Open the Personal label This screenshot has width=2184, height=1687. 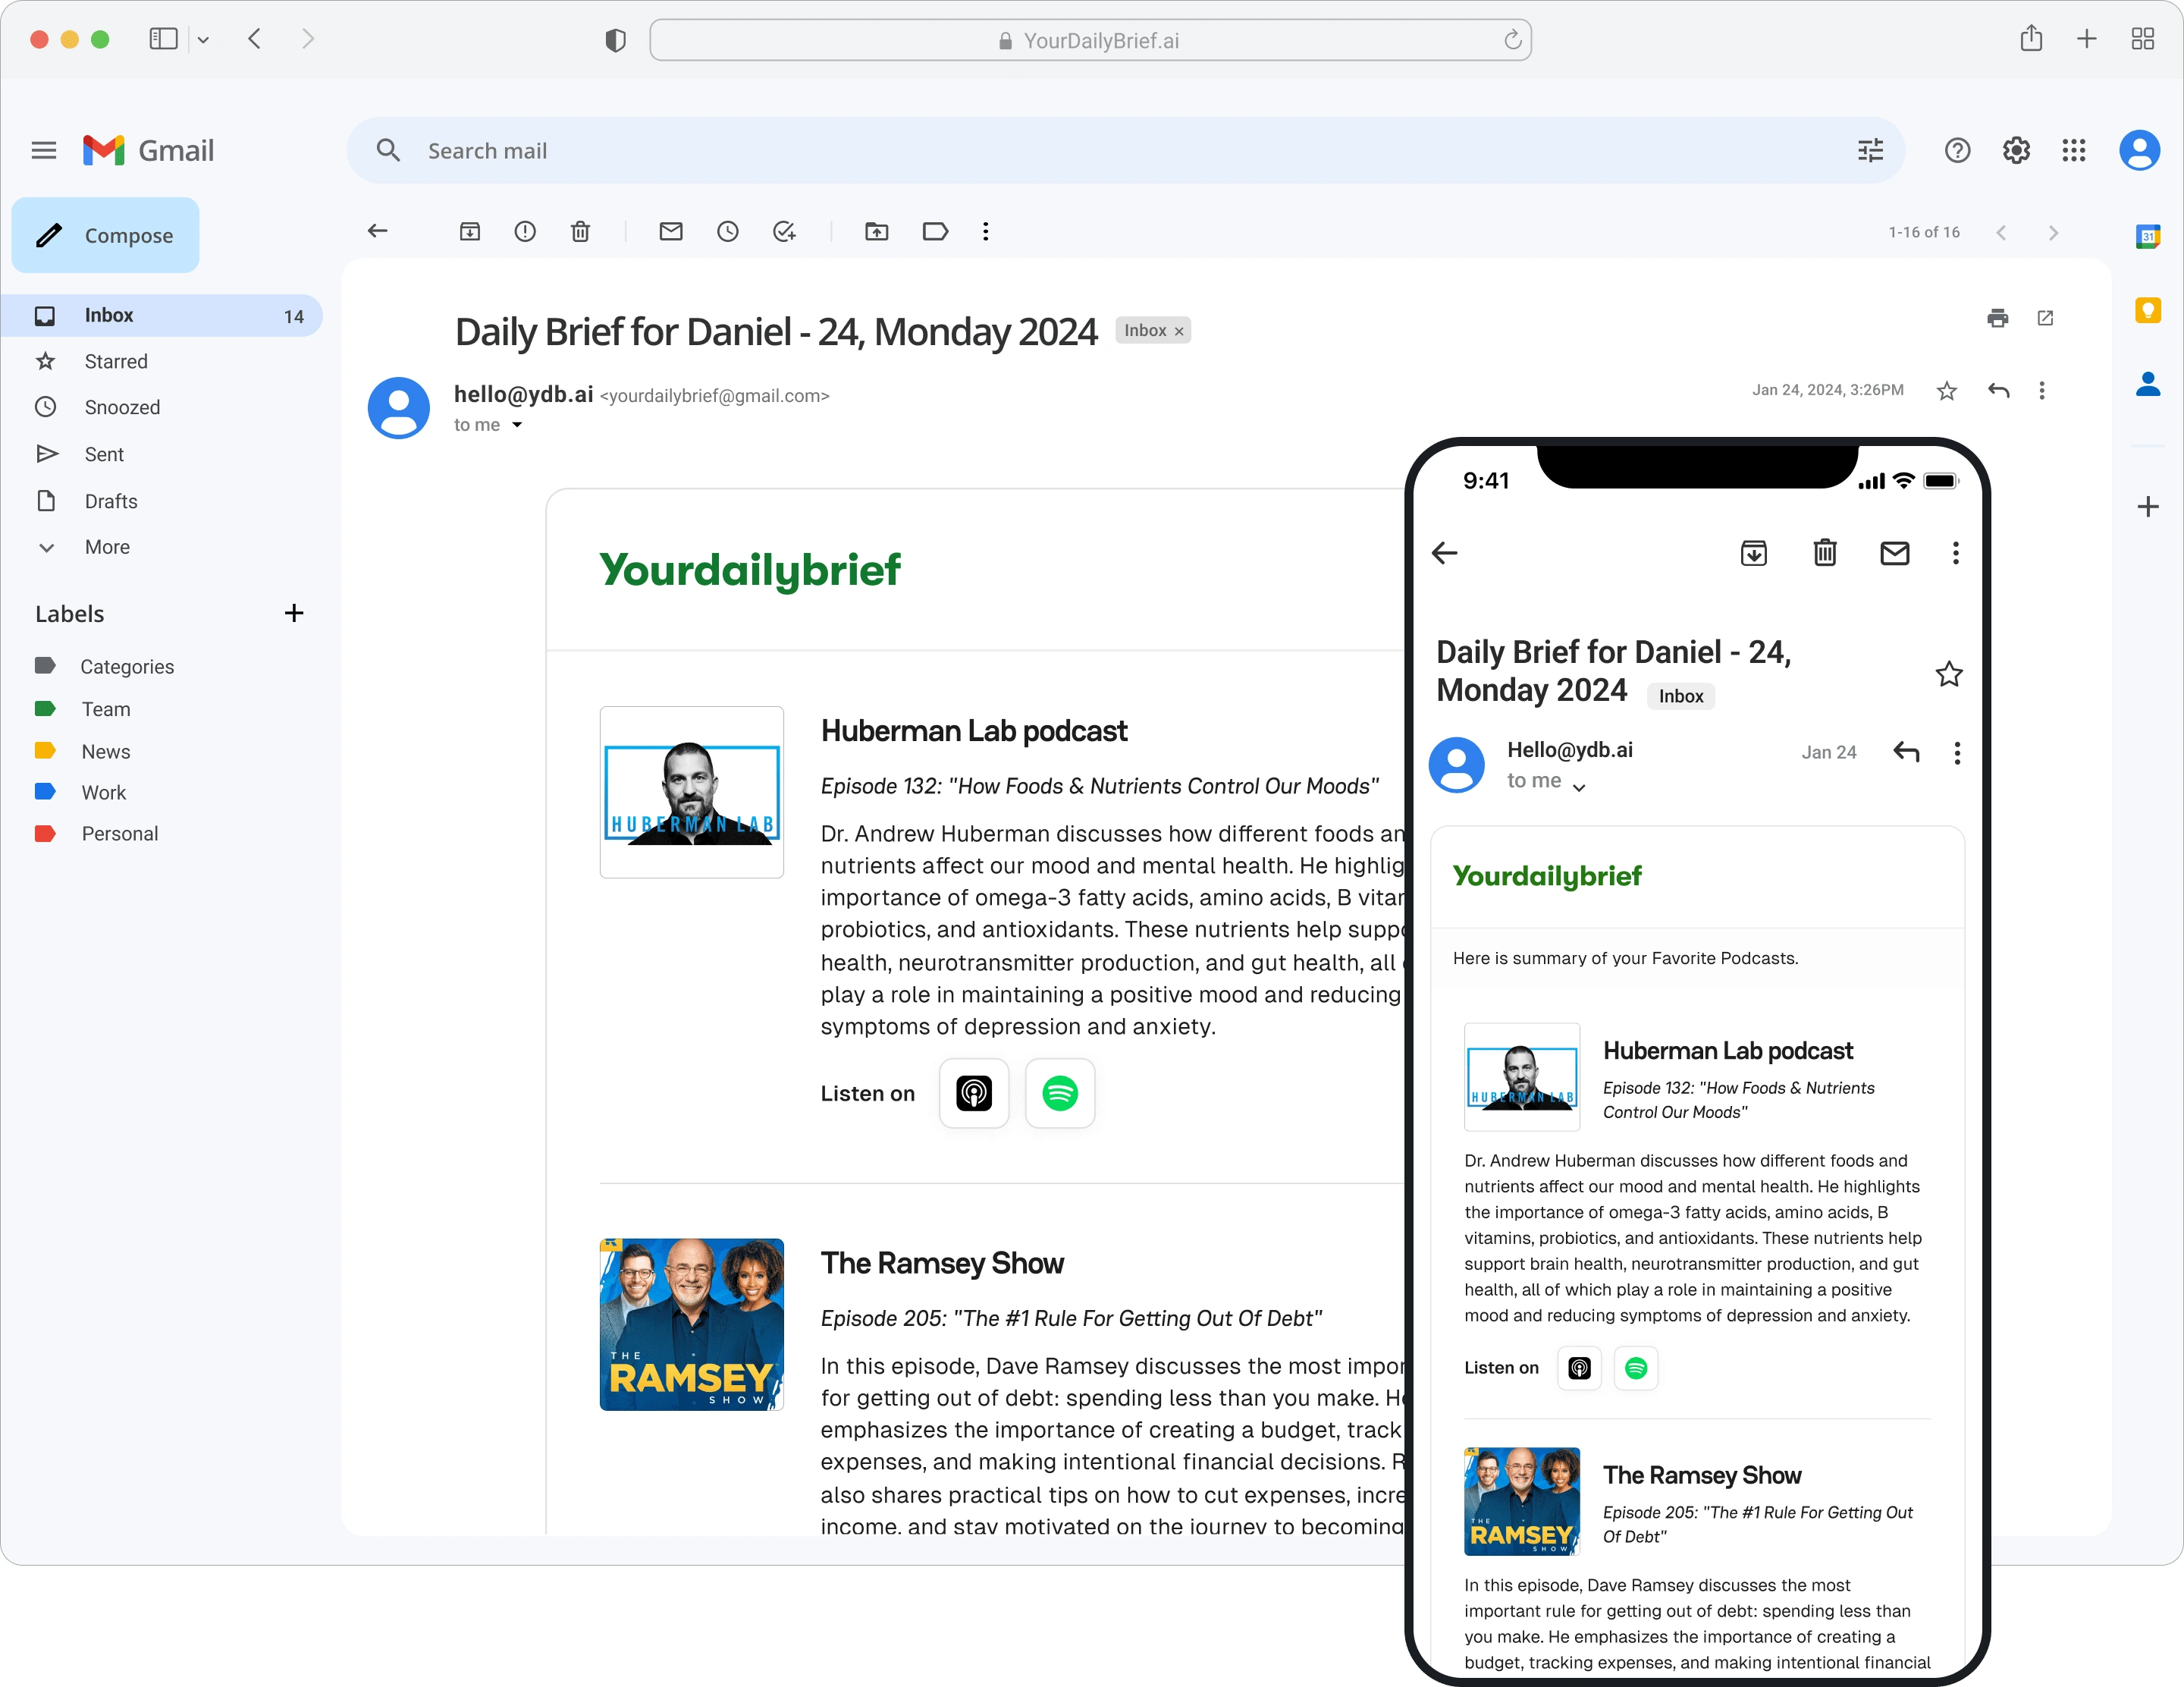pos(120,833)
